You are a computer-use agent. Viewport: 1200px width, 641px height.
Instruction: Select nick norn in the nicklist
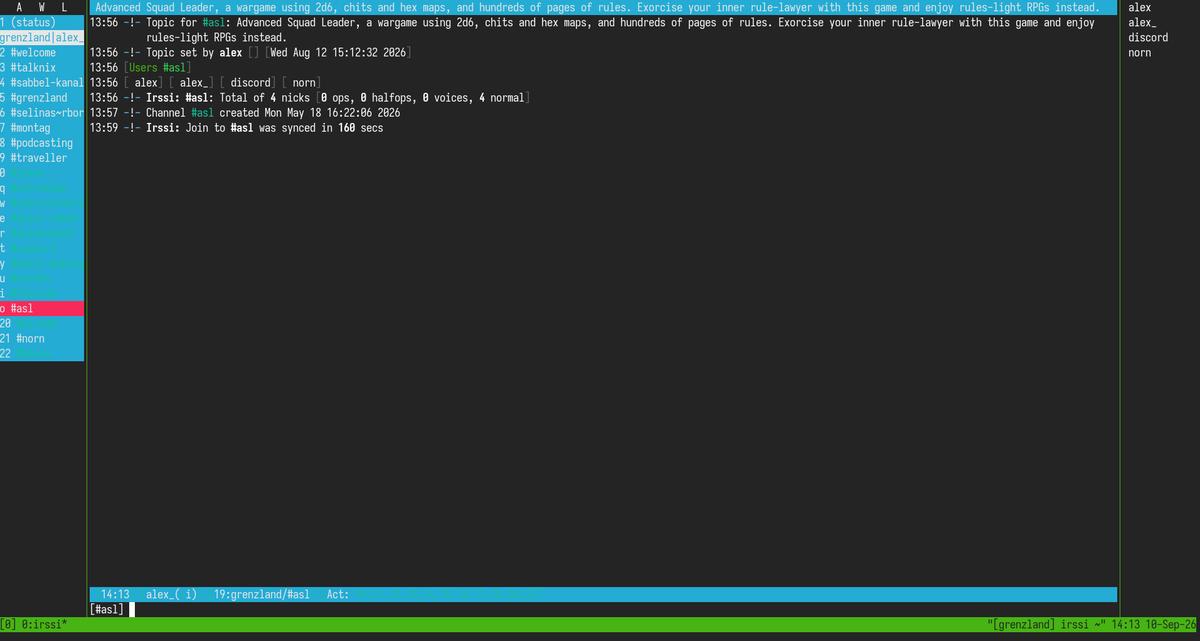[x=1139, y=52]
